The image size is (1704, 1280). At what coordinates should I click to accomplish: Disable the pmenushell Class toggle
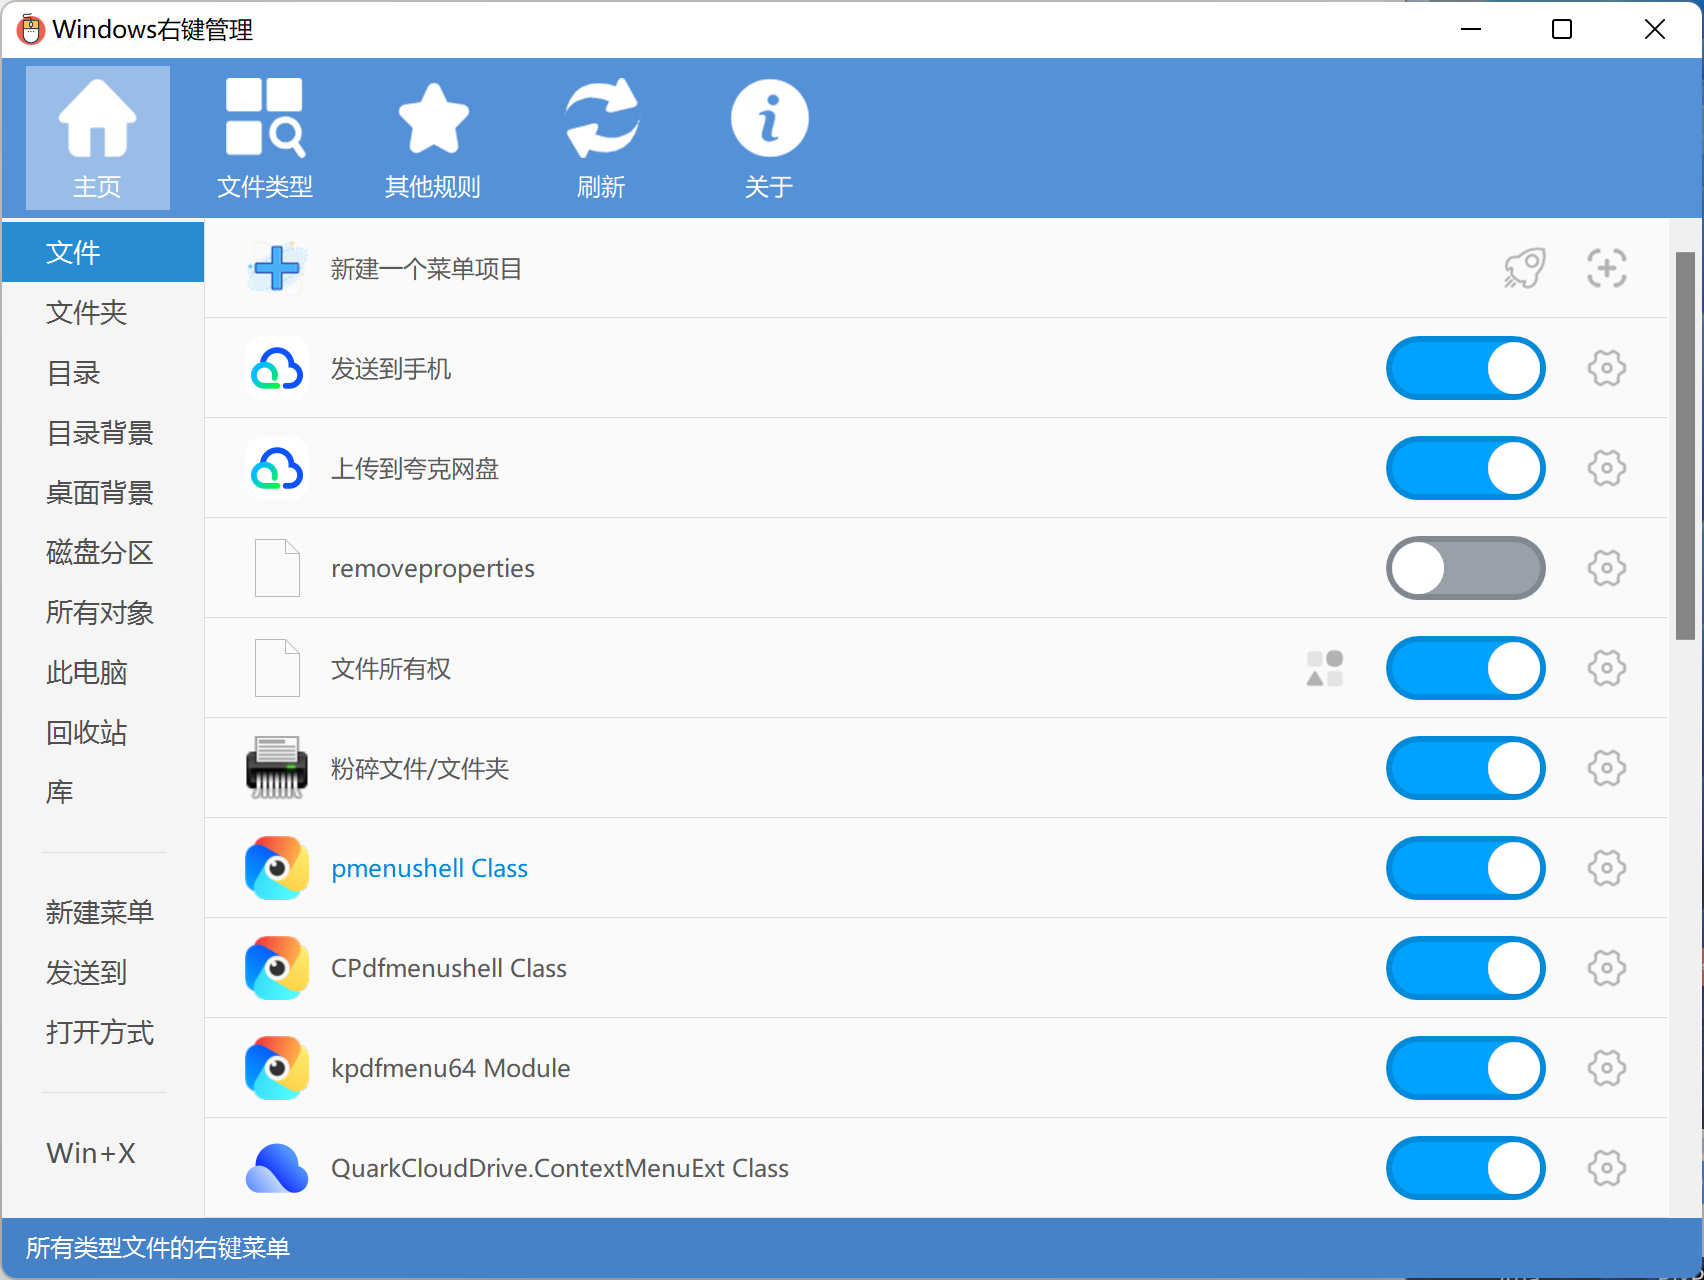click(1466, 868)
